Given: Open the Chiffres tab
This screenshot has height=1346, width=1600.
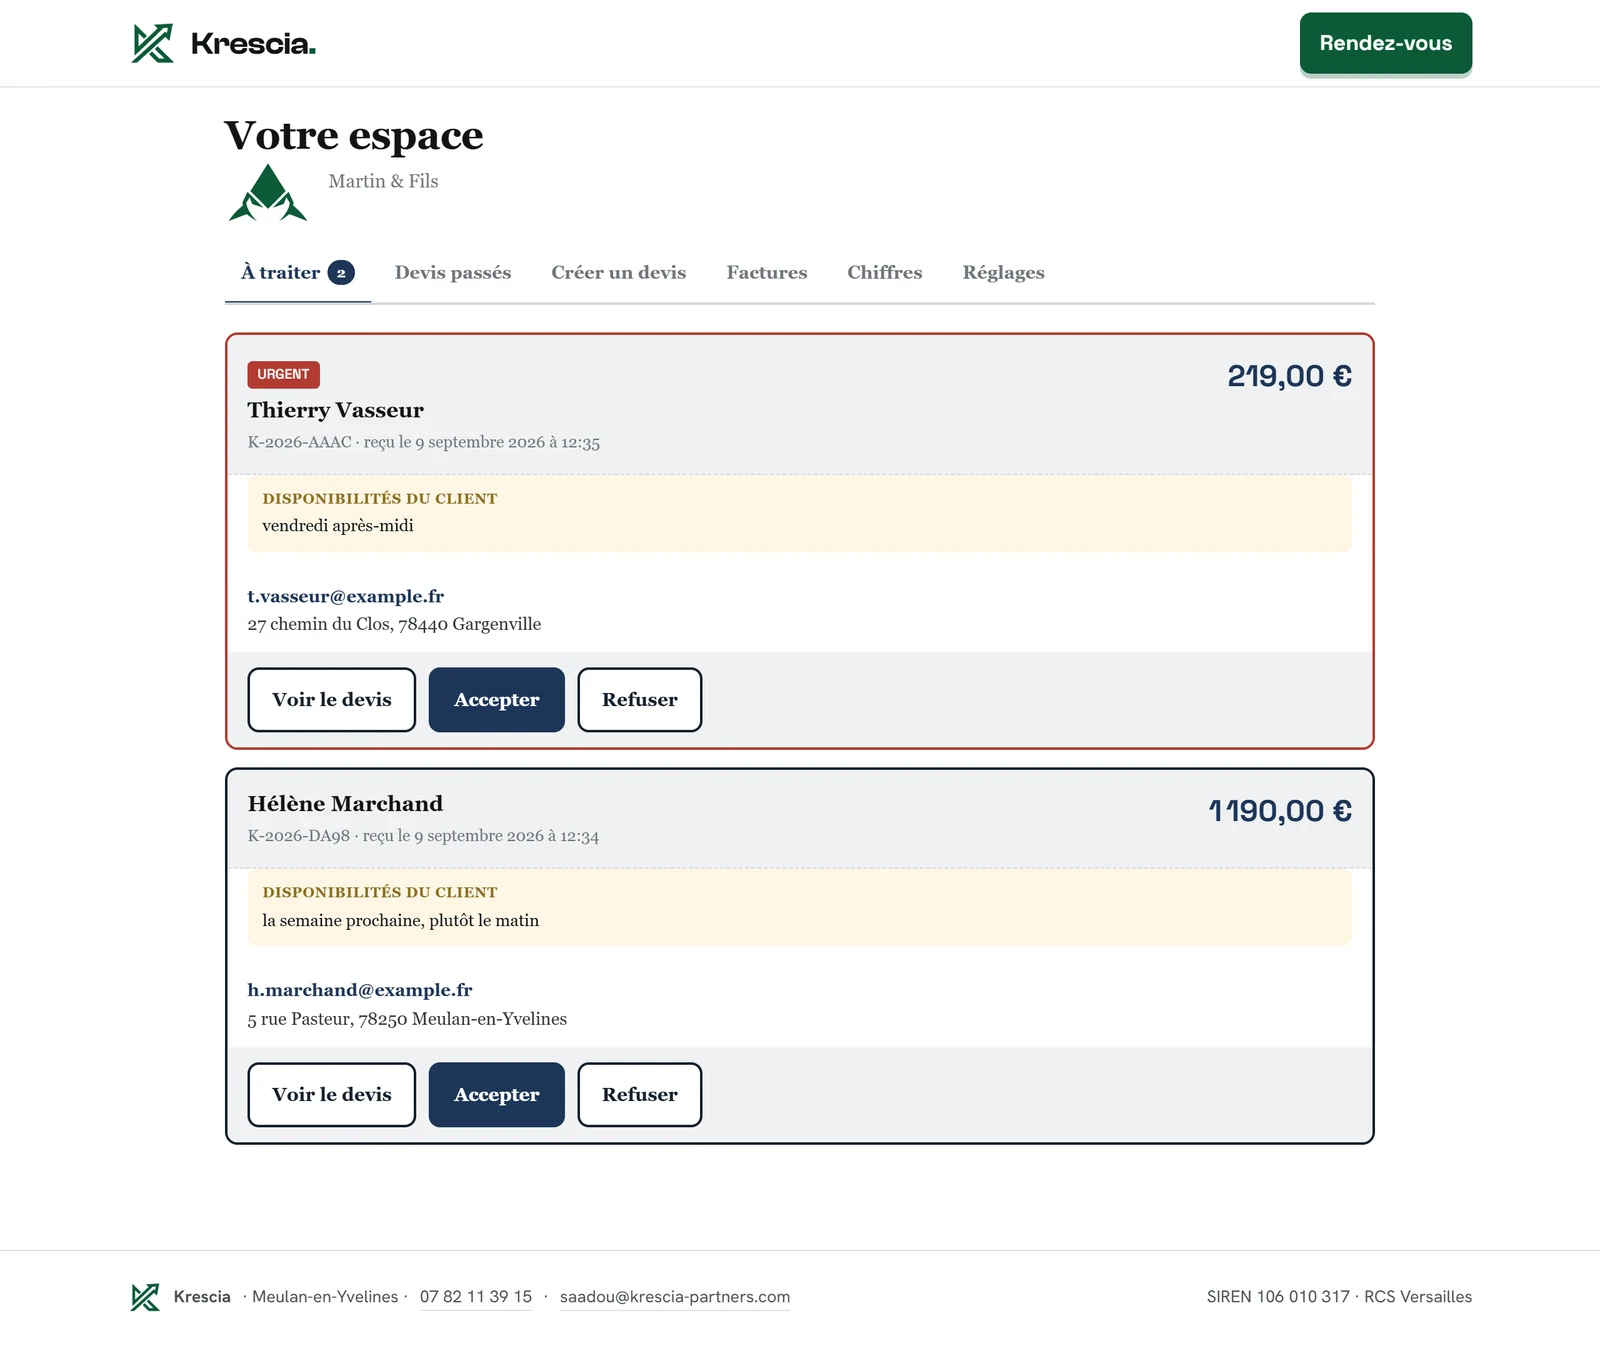Looking at the screenshot, I should click(885, 273).
